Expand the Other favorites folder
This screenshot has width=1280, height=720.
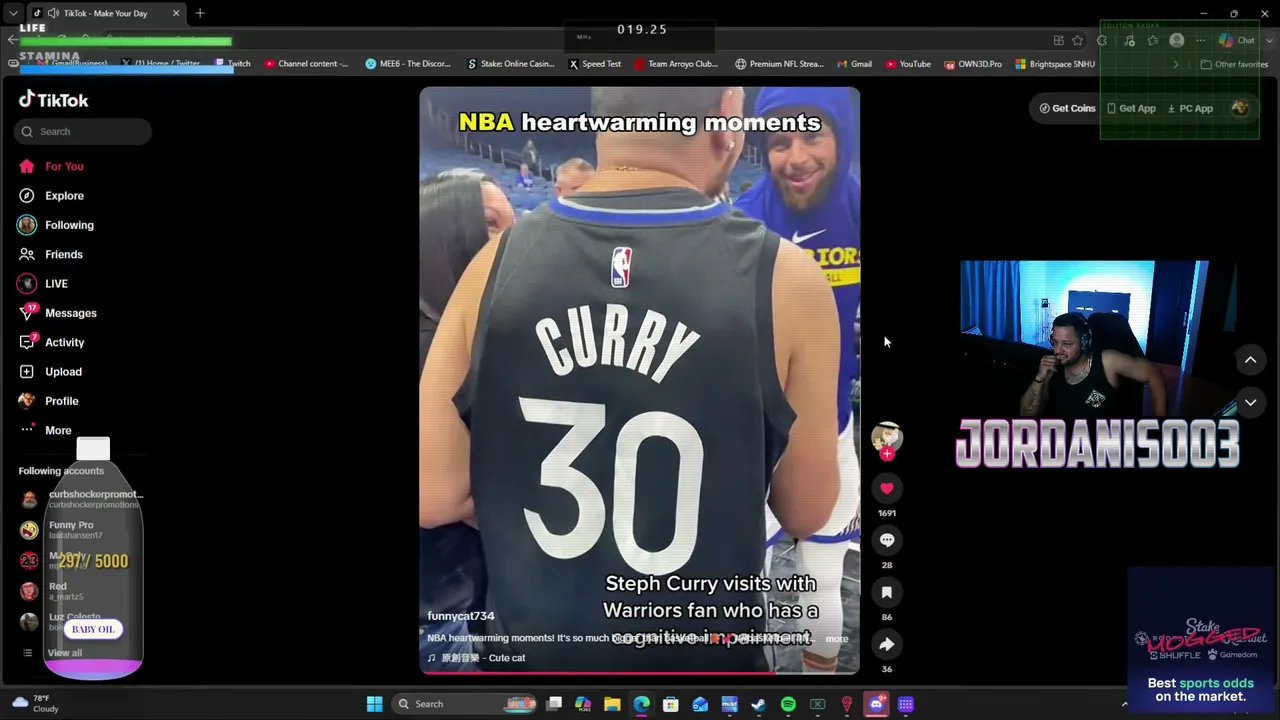coord(1234,64)
